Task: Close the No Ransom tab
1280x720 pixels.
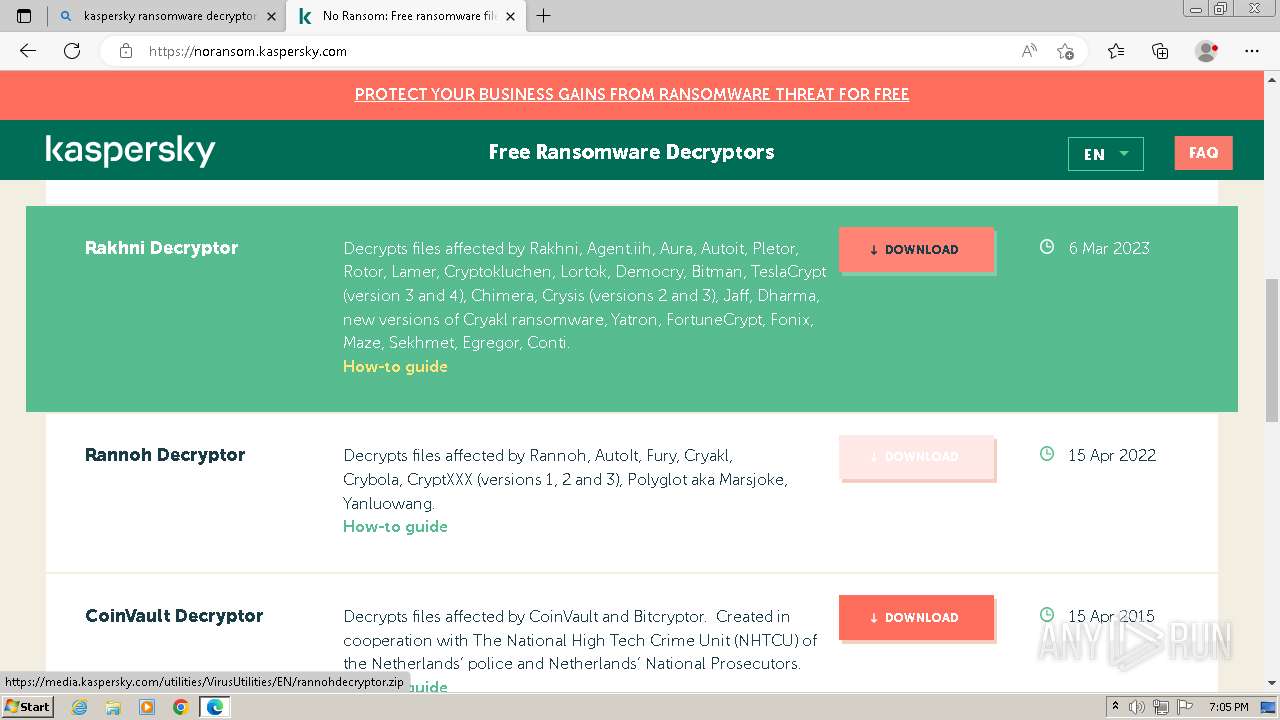Action: (x=511, y=16)
